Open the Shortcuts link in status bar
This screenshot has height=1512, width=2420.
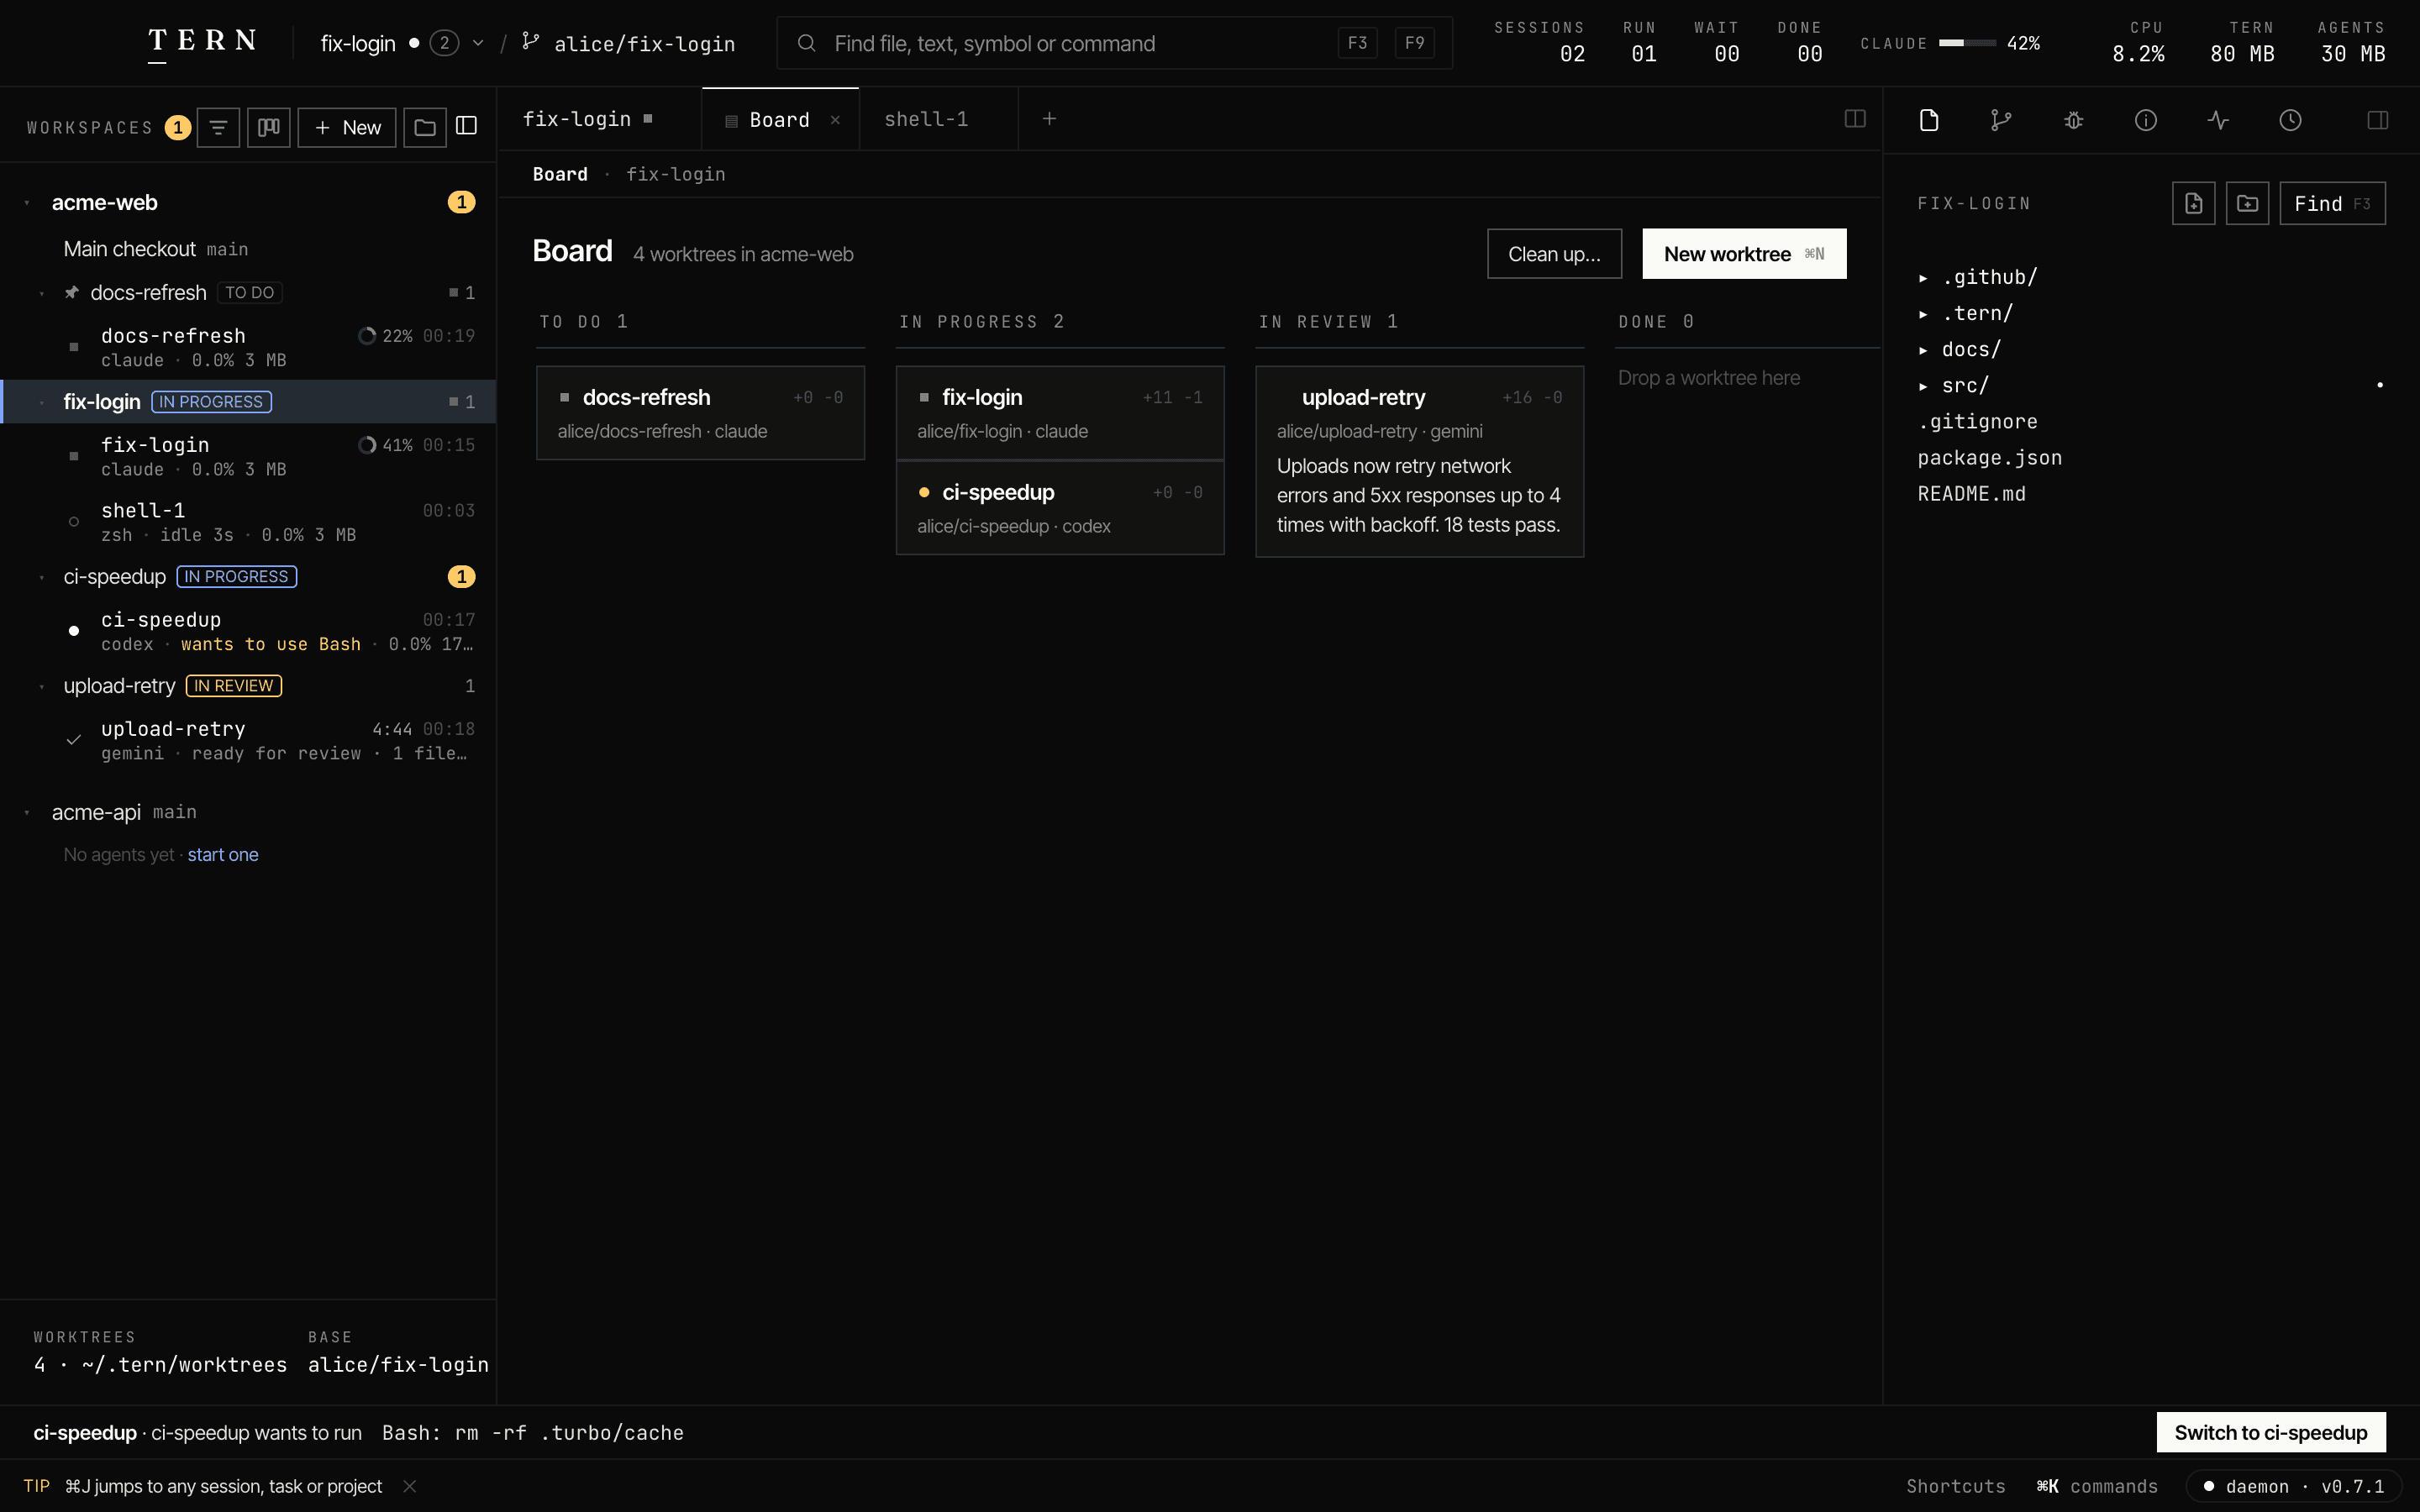point(1955,1486)
